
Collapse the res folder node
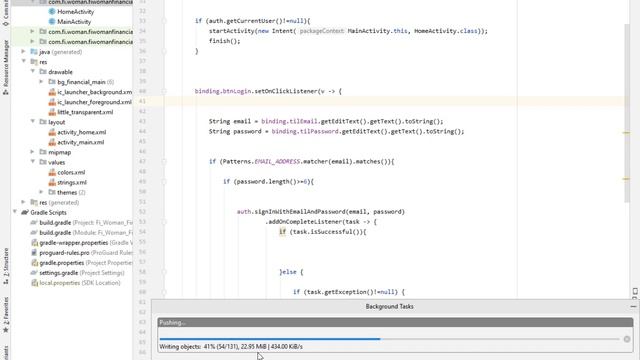pyautogui.click(x=23, y=61)
